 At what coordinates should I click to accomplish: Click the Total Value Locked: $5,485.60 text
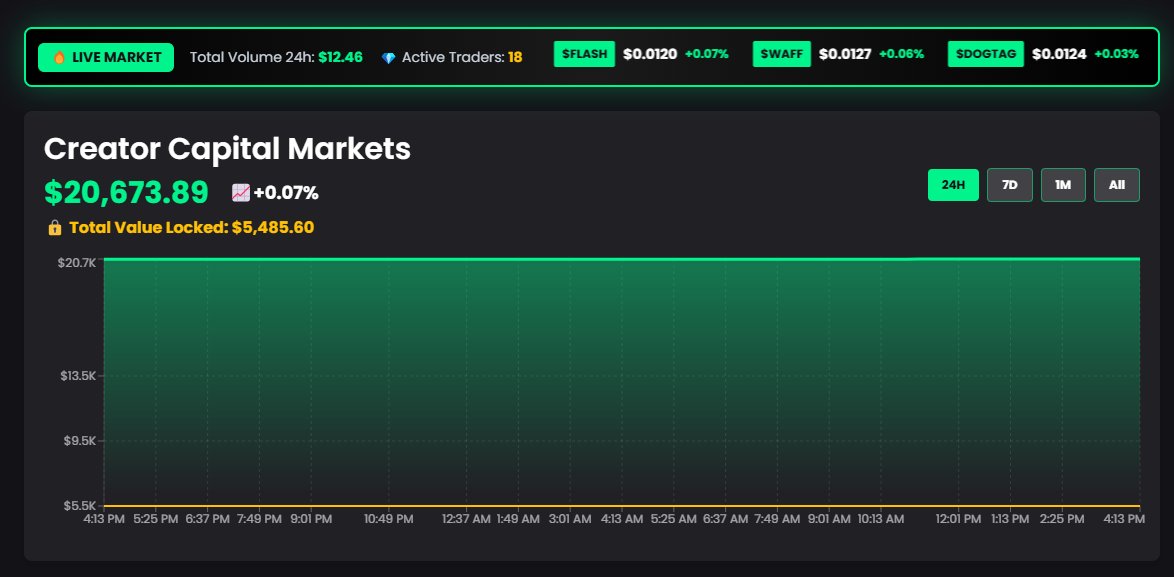click(192, 228)
